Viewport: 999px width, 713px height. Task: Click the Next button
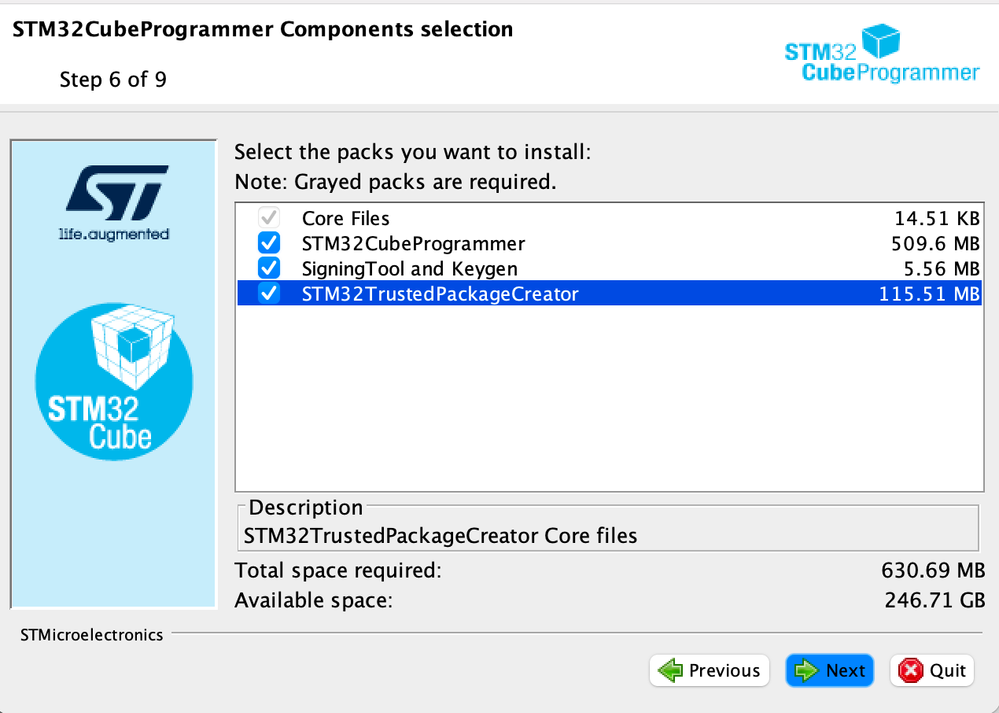[x=830, y=670]
